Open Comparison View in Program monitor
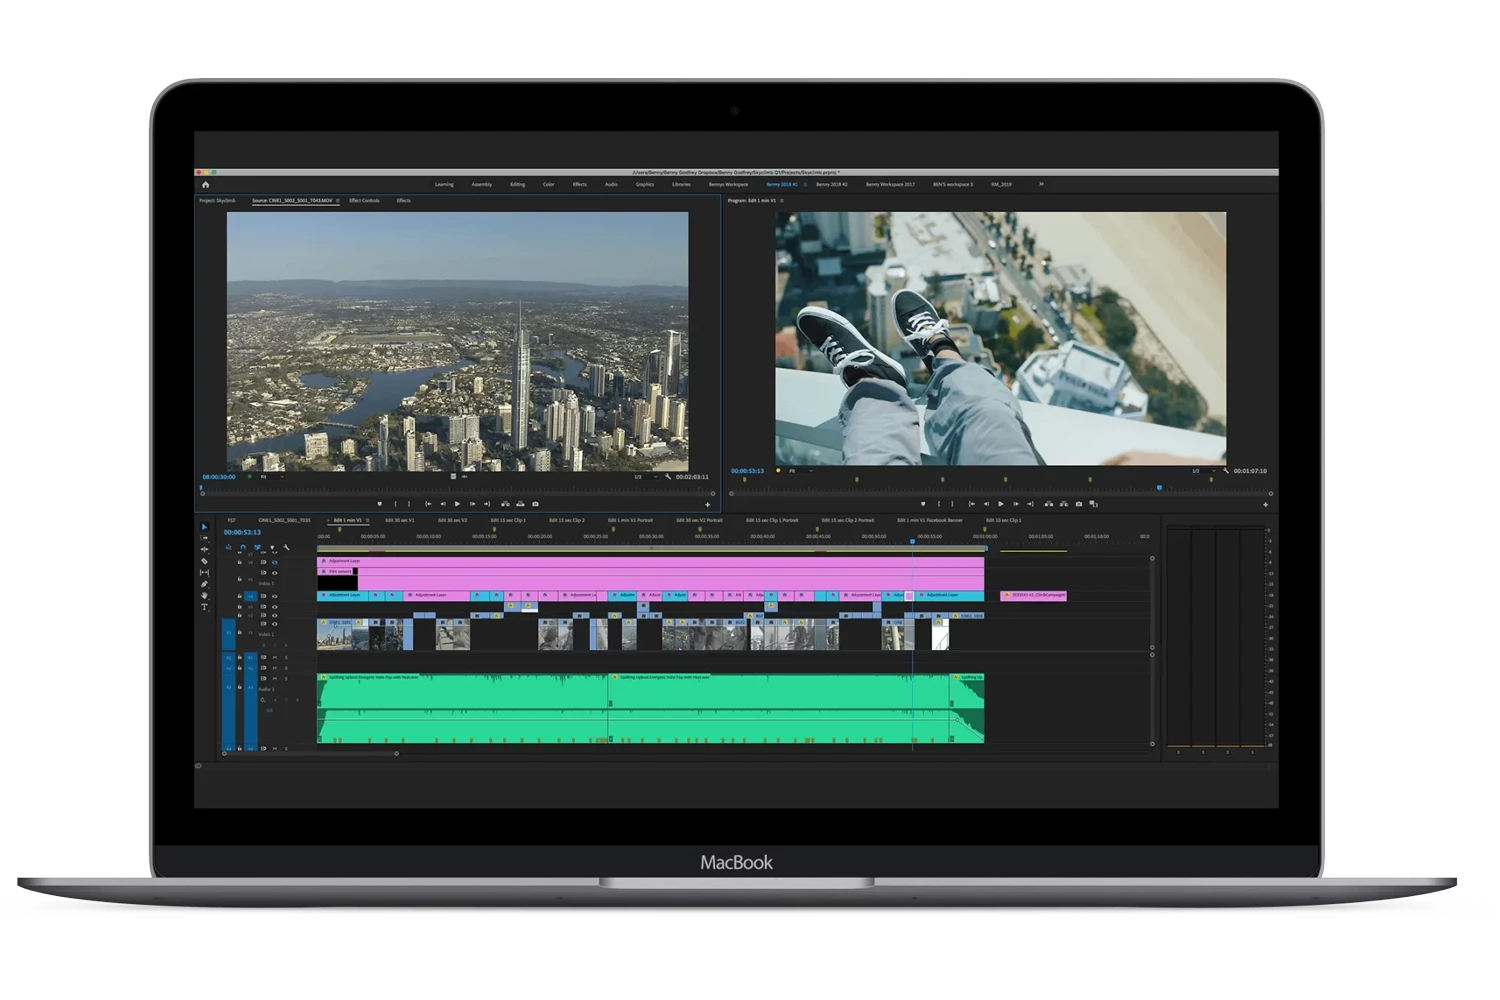Viewport: 1500px width, 1000px height. 1094,504
